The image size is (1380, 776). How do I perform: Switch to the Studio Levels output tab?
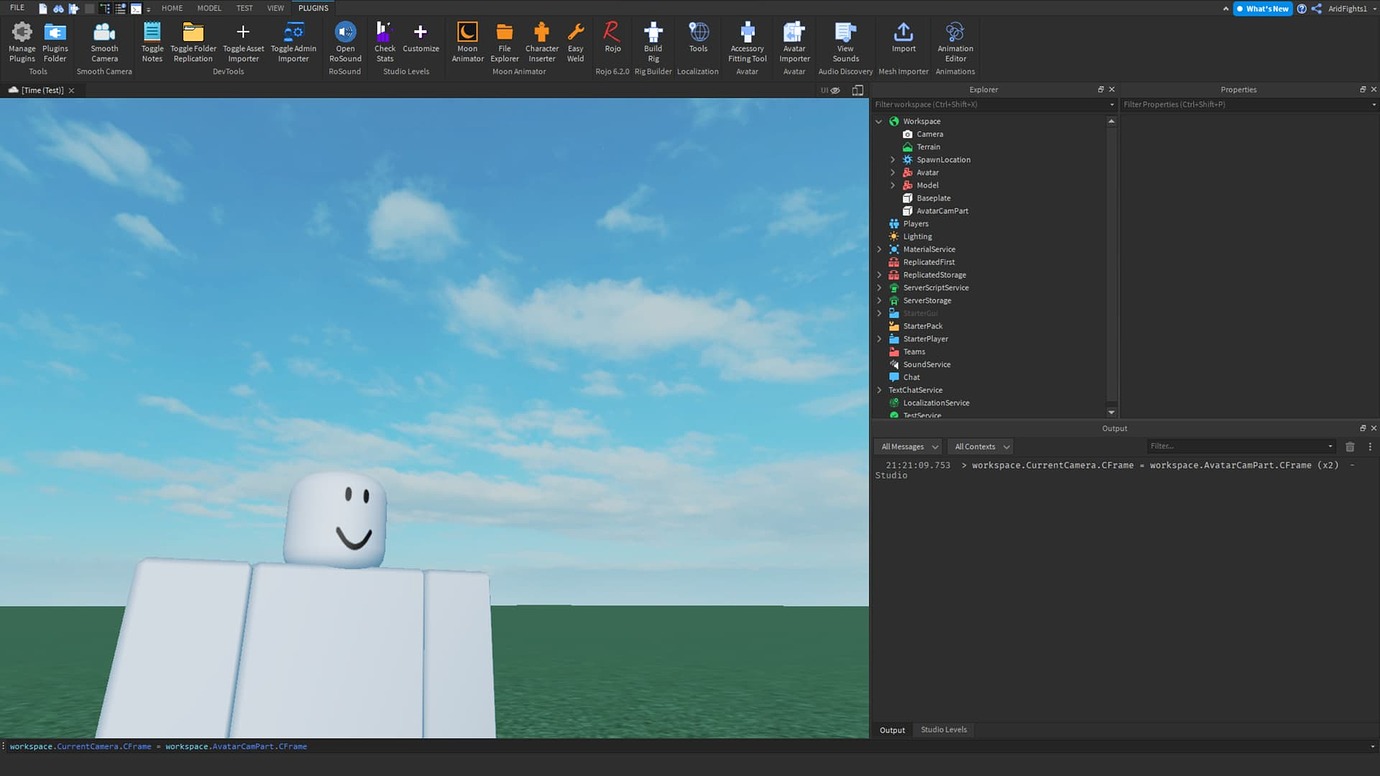pyautogui.click(x=943, y=729)
